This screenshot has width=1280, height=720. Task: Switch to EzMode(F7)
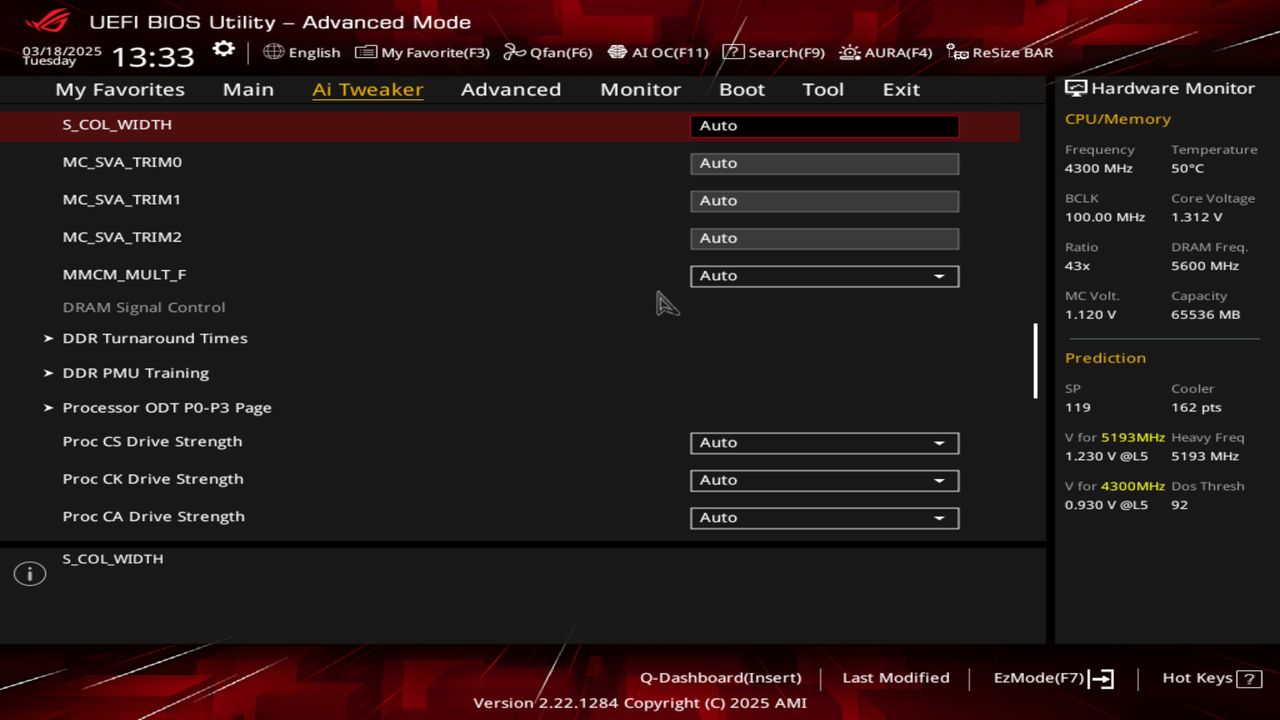click(1039, 678)
